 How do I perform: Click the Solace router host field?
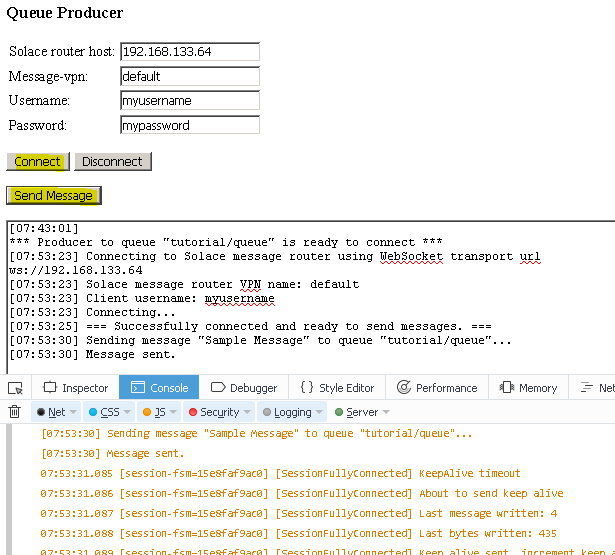(189, 52)
